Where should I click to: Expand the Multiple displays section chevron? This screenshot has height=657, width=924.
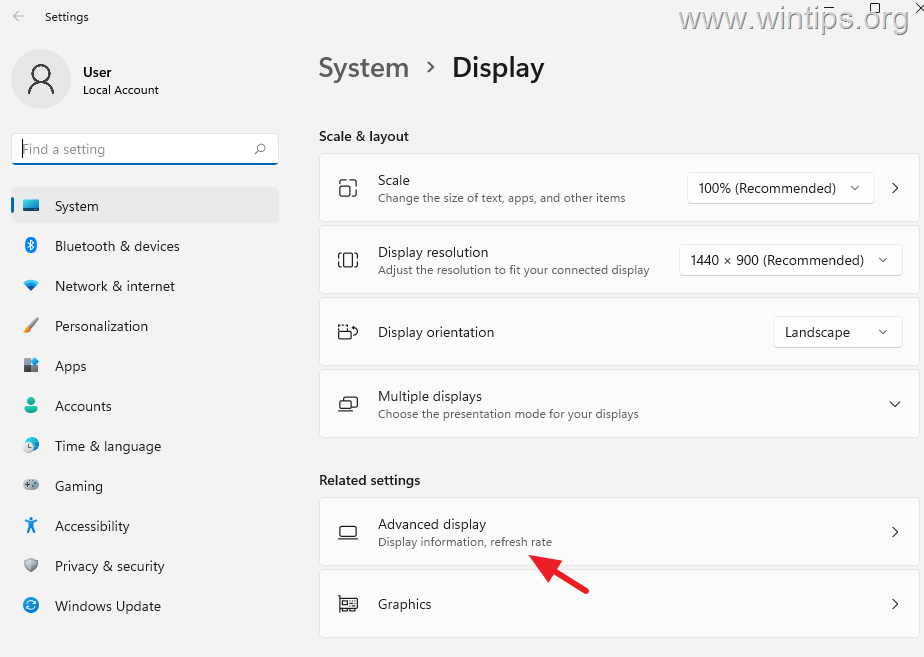895,404
